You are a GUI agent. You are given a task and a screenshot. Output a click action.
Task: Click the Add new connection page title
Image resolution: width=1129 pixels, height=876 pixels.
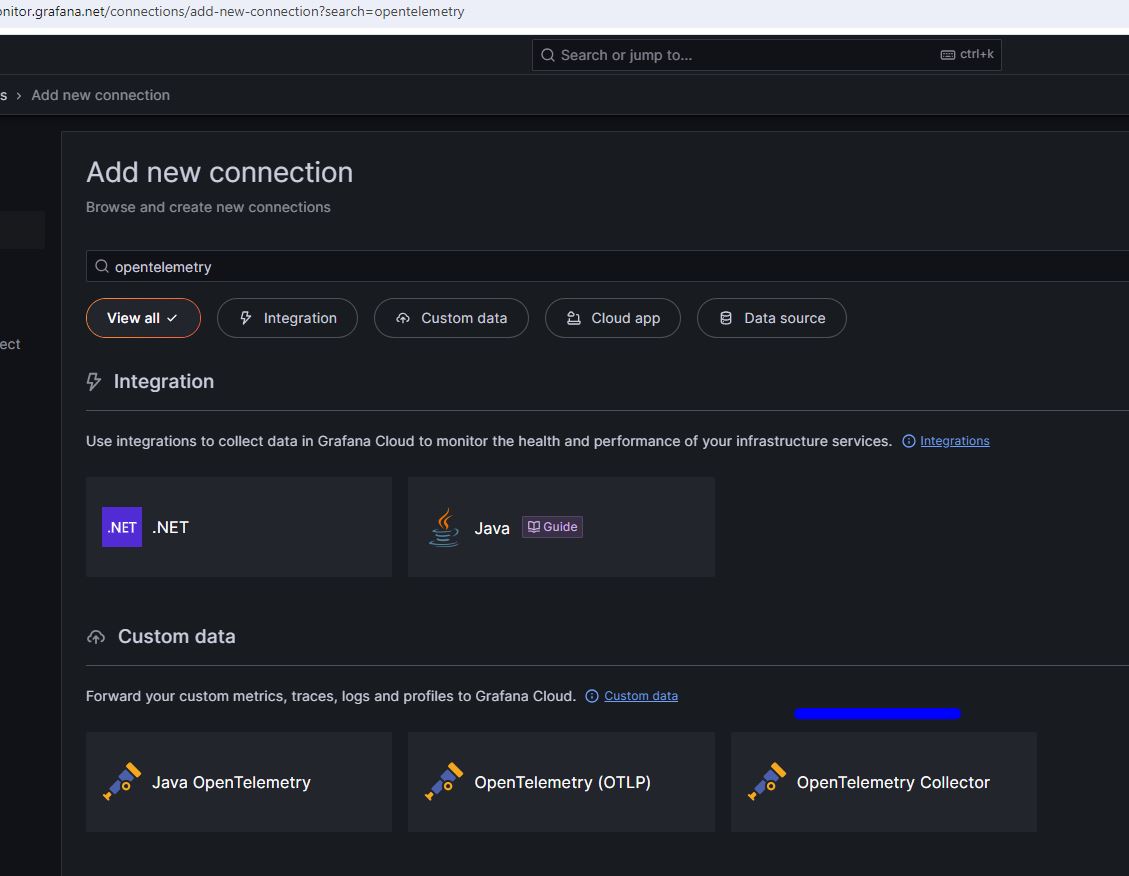coord(220,173)
